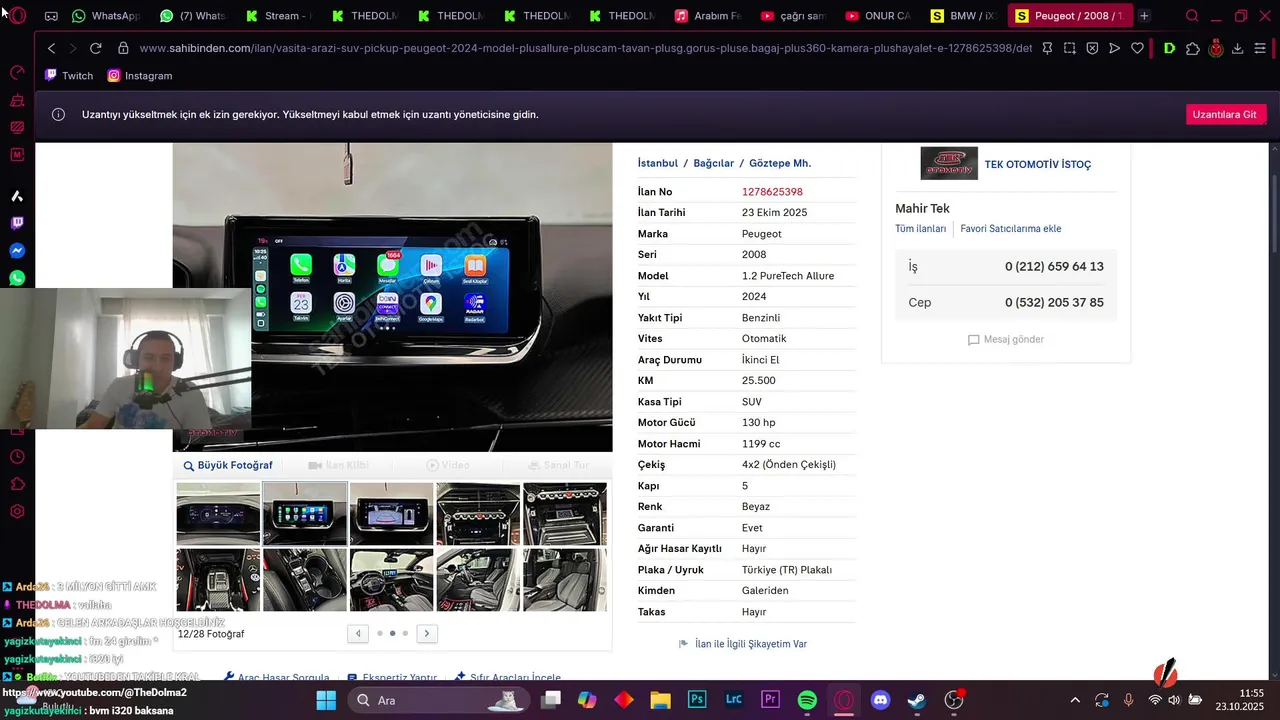The height and width of the screenshot is (720, 1280).
Task: Switch to BMW / iX tab
Action: click(964, 16)
